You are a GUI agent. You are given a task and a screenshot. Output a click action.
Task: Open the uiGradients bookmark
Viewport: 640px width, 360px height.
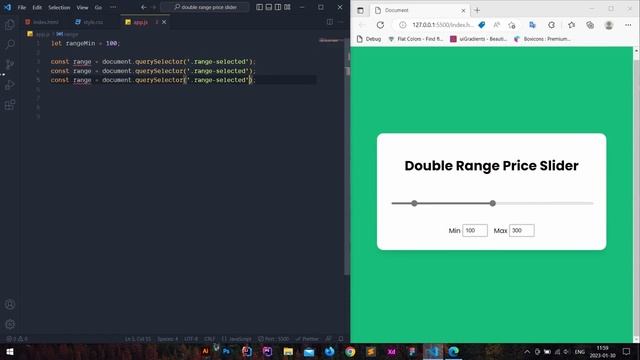(478, 39)
